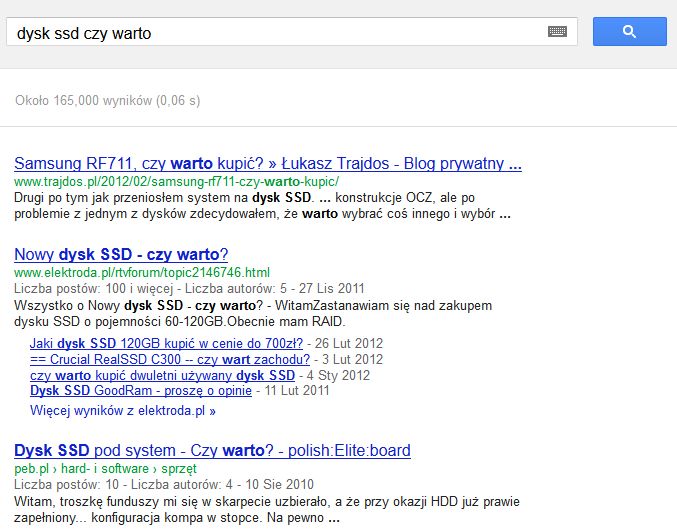Click the '3 Lut 2012' date text
This screenshot has height=529, width=677.
click(352, 359)
